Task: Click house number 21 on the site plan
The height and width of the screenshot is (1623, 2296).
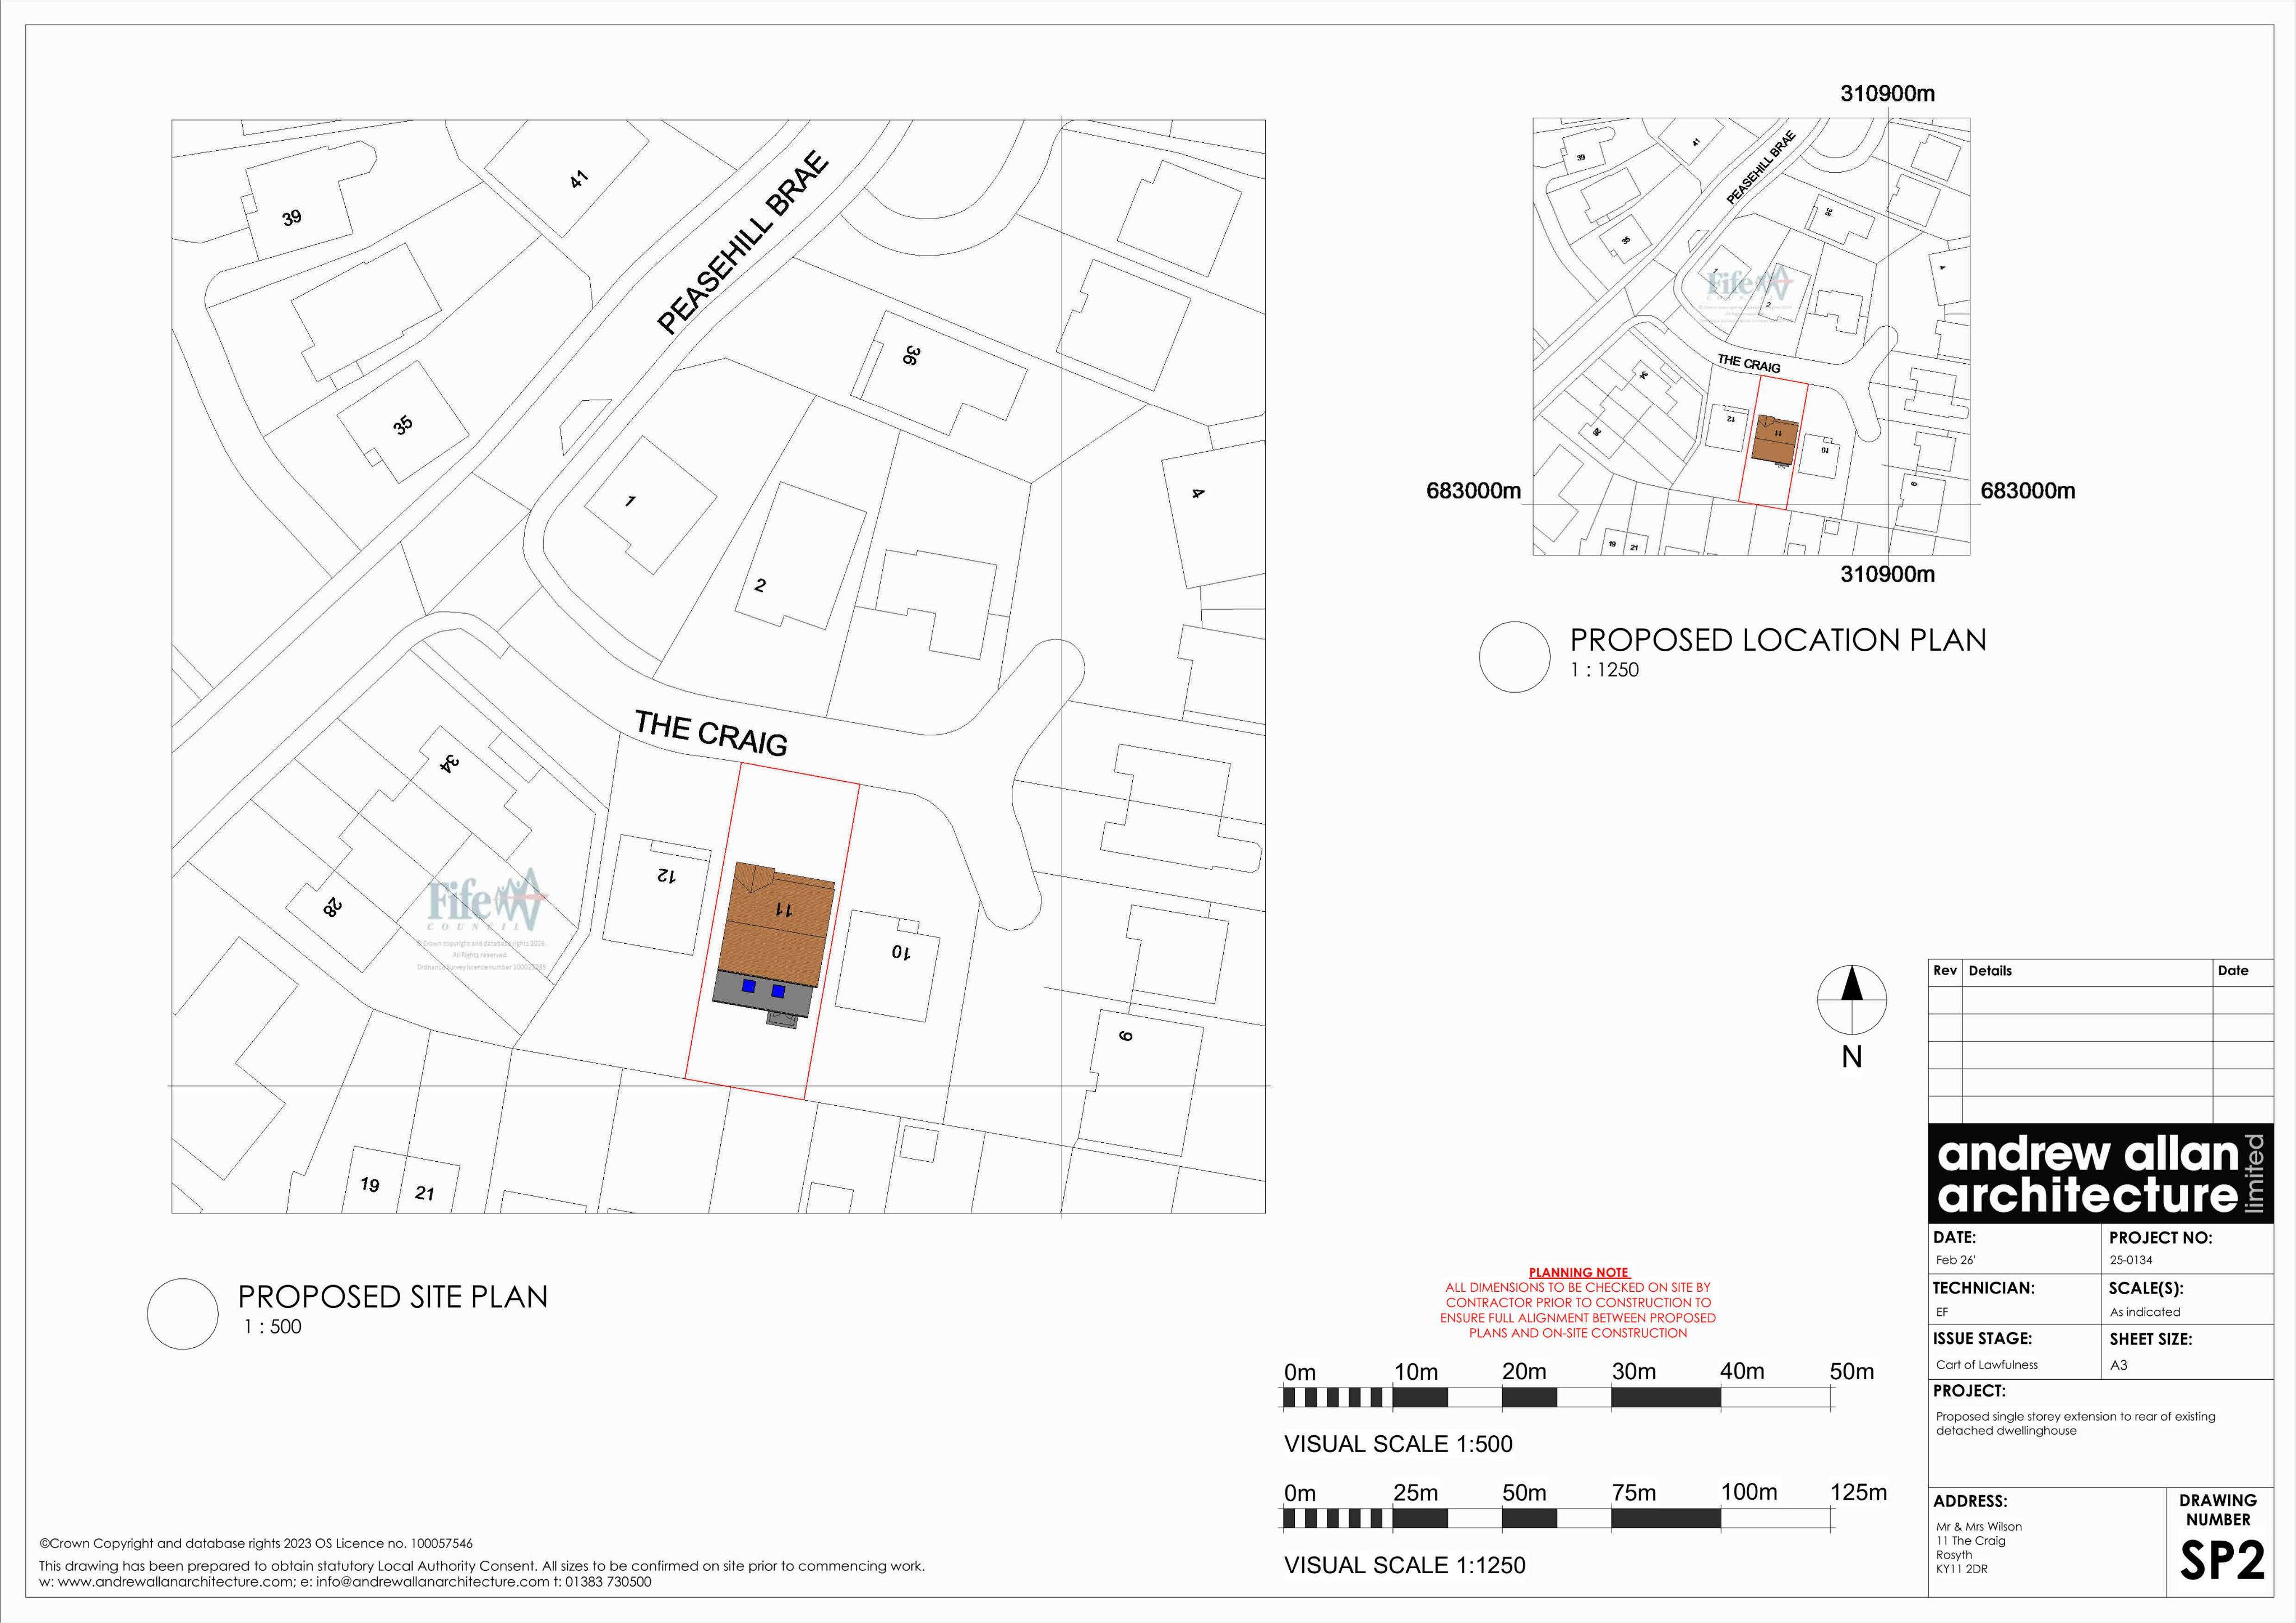Action: pos(424,1193)
